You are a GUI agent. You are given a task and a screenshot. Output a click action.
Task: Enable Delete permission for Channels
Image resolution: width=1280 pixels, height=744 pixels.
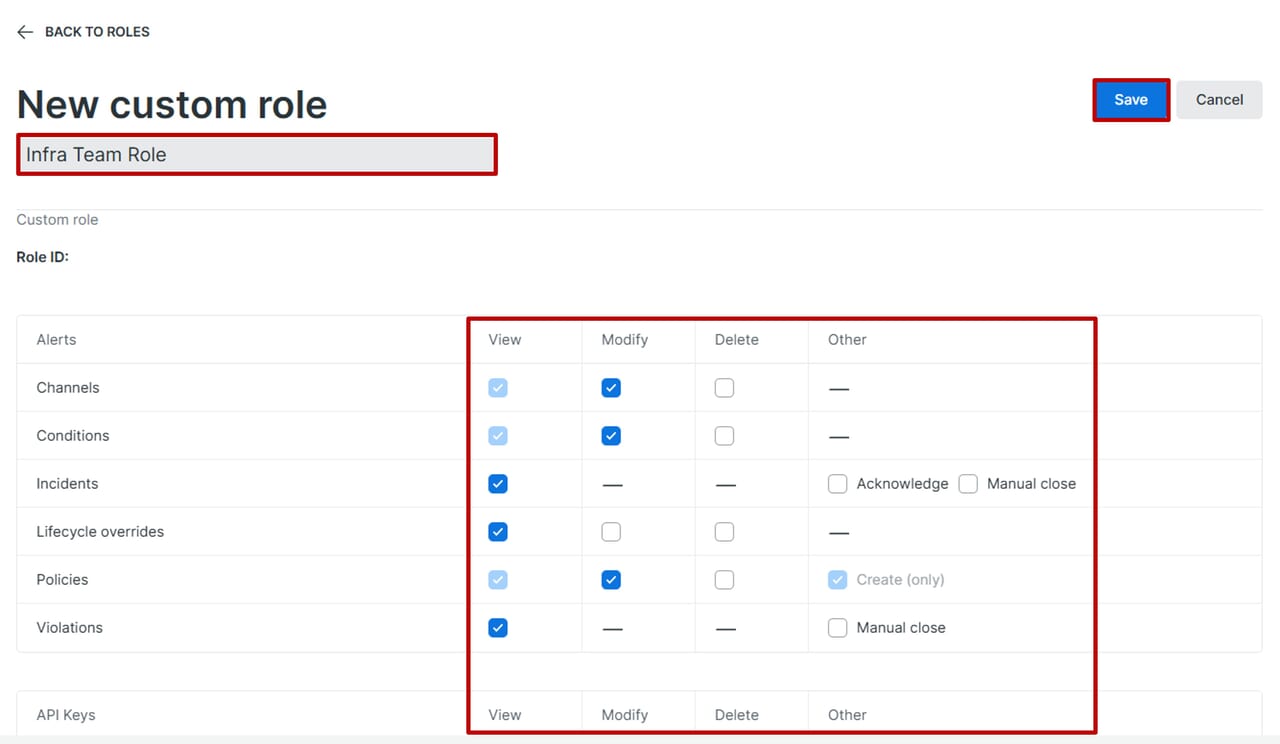724,388
